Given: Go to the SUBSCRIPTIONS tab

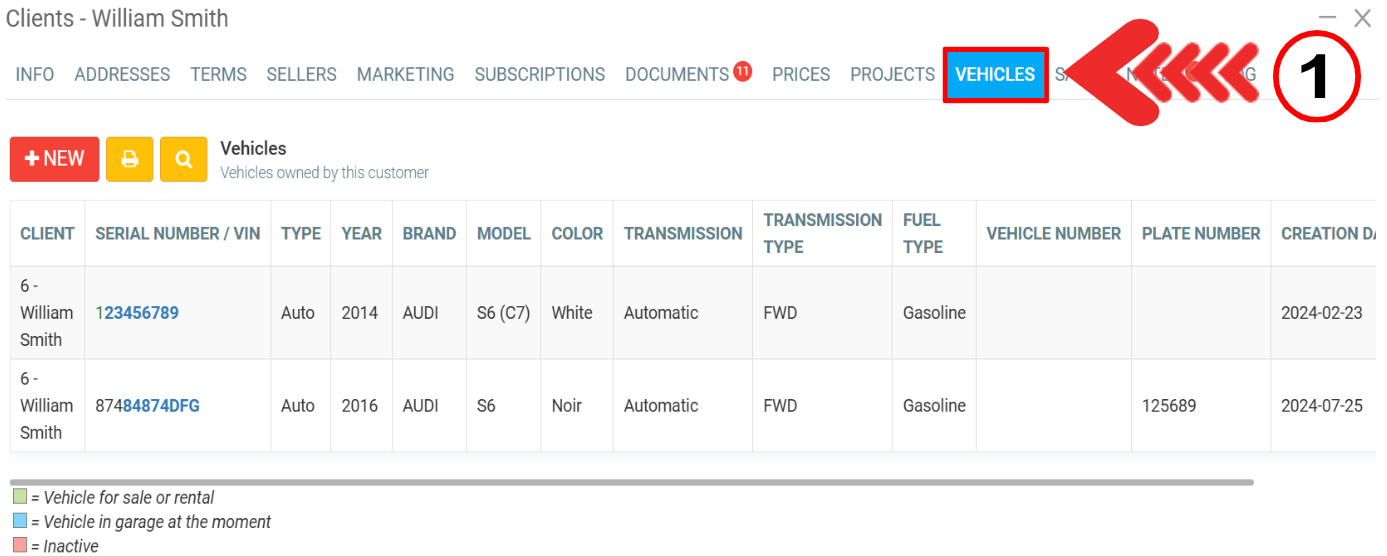Looking at the screenshot, I should [539, 75].
